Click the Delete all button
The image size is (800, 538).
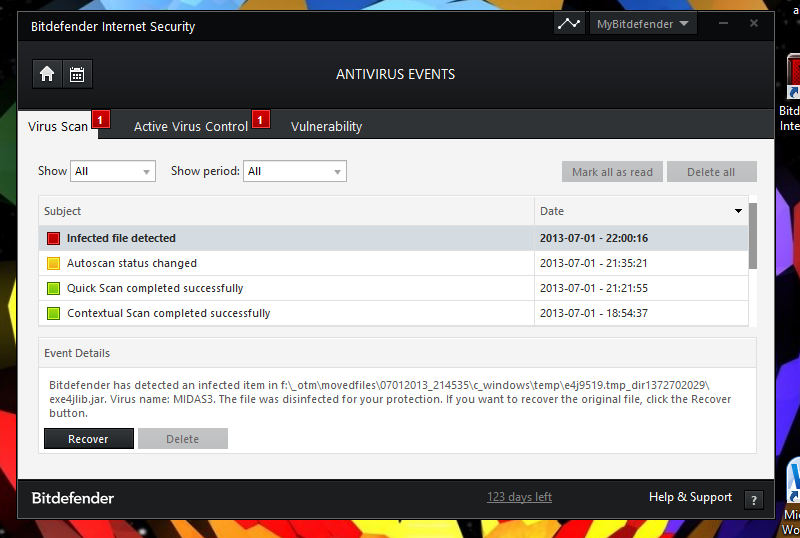[711, 172]
